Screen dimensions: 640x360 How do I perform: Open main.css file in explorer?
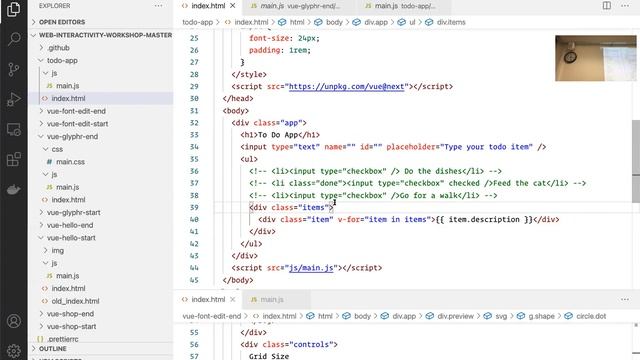click(70, 162)
